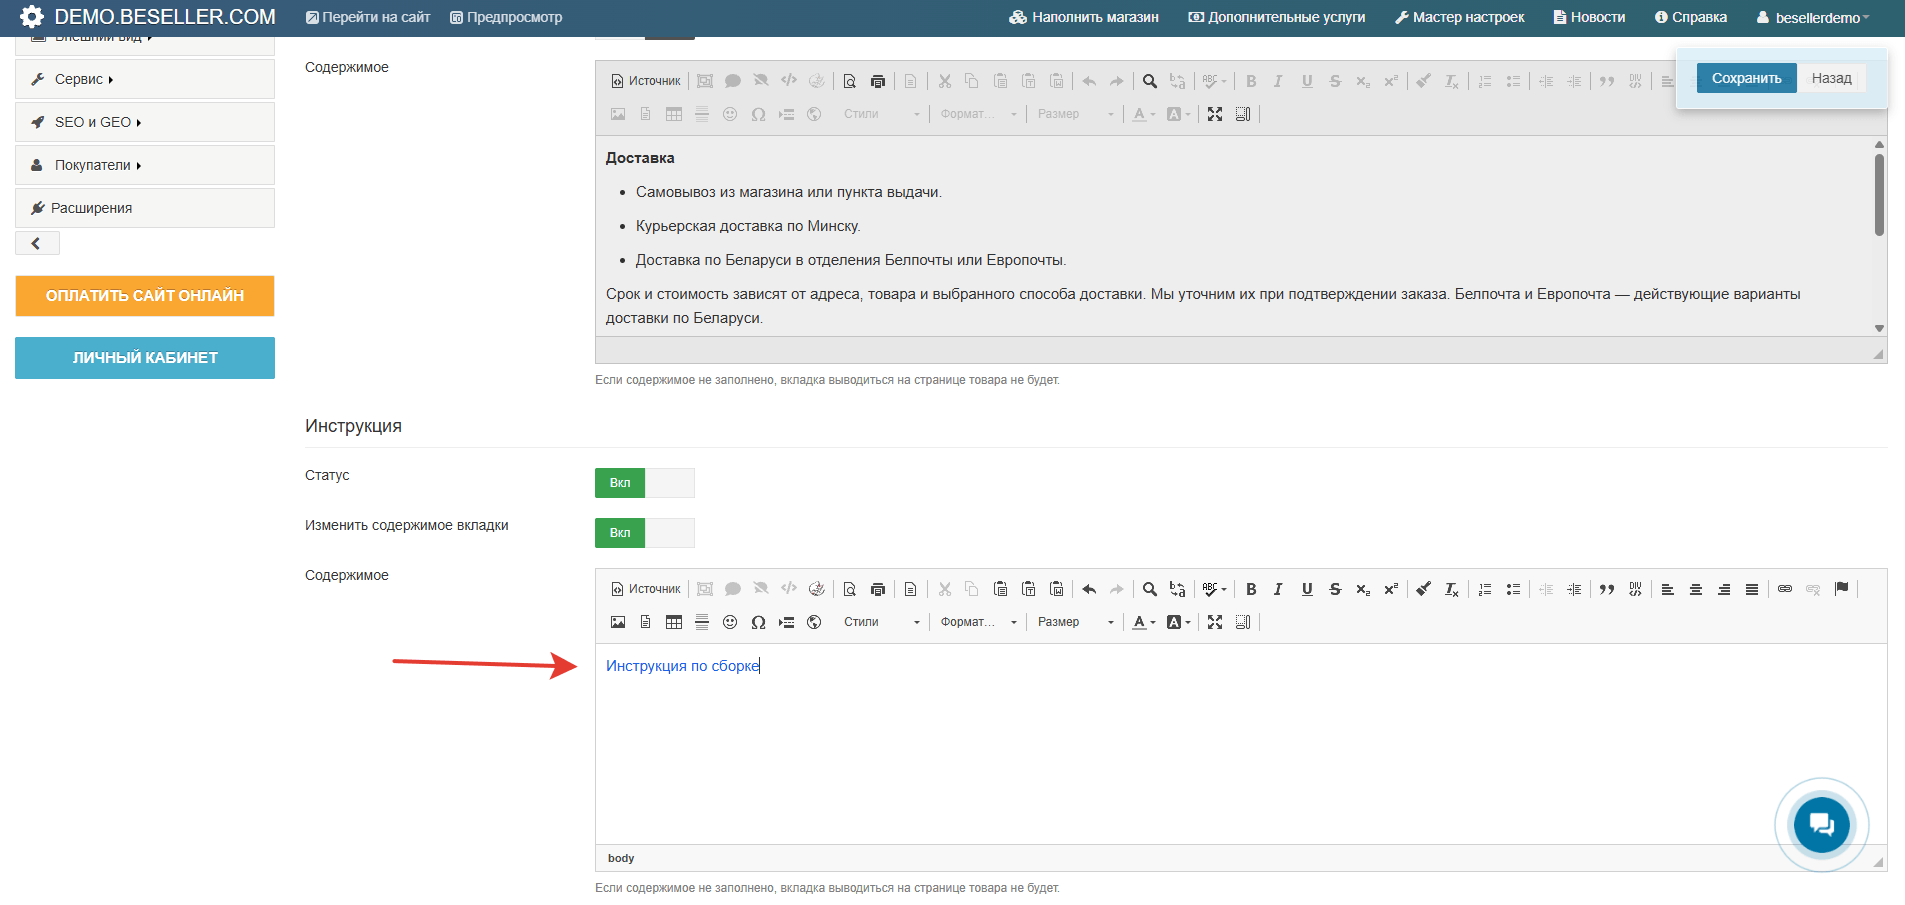This screenshot has width=1905, height=905.
Task: Click the Сохранить button
Action: [x=1746, y=78]
